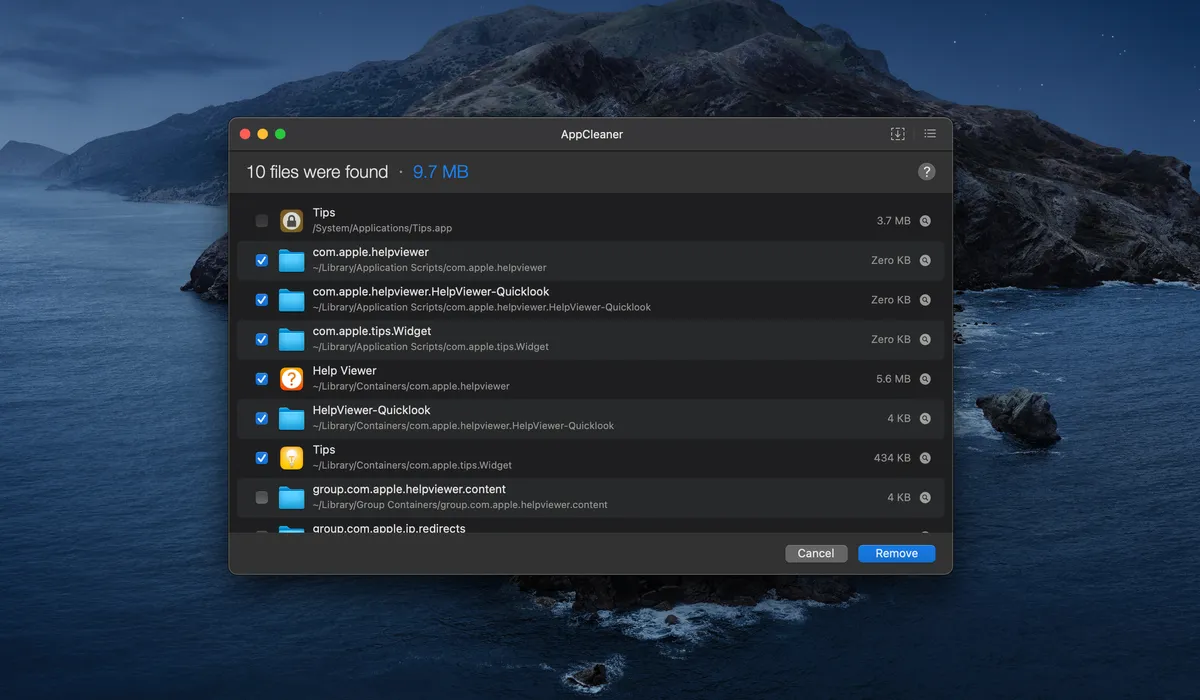Click magnifier for the 434 KB Tips row

click(925, 458)
